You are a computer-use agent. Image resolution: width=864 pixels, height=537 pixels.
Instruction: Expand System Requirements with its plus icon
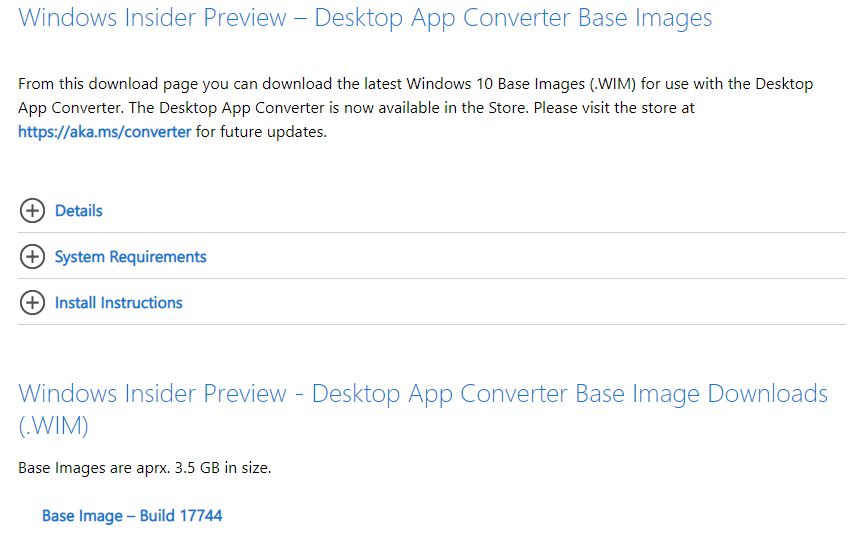pyautogui.click(x=32, y=257)
